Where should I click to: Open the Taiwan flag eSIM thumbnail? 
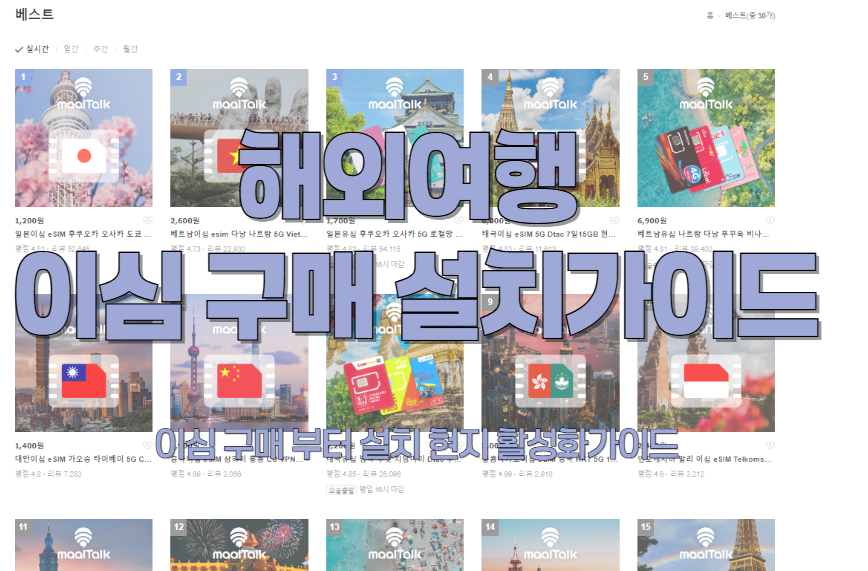click(x=84, y=363)
